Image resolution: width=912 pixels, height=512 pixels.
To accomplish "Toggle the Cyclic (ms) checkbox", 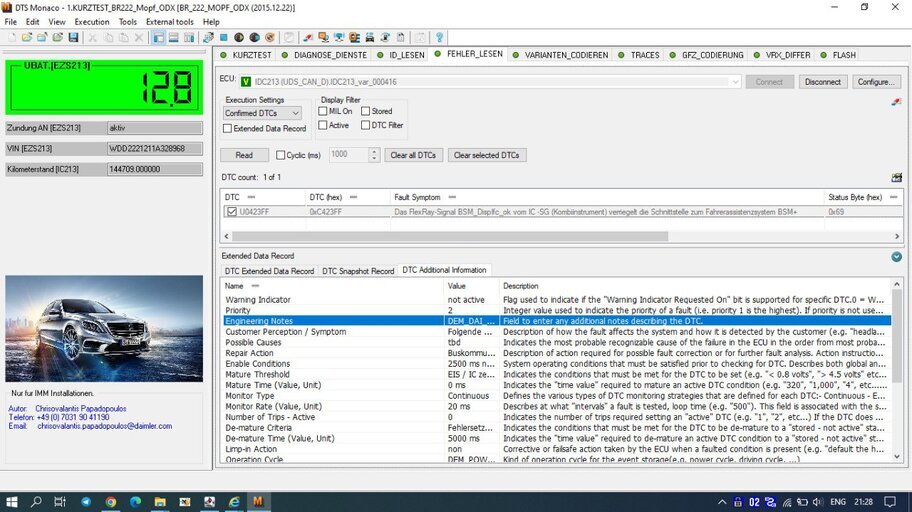I will (280, 155).
